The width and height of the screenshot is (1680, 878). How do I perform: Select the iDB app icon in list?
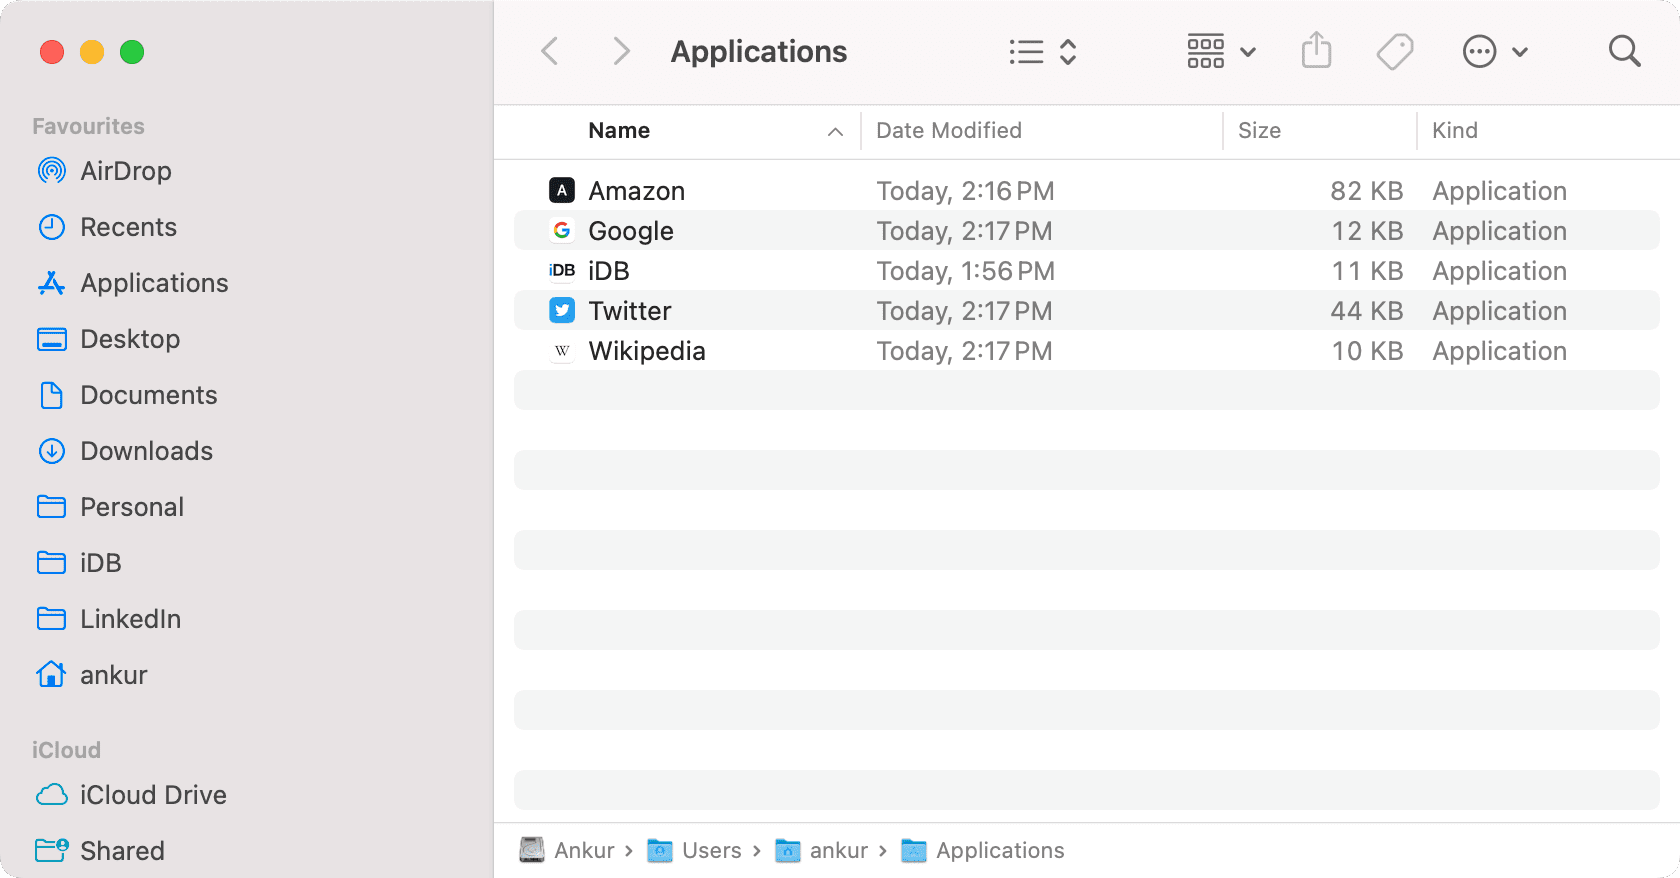tap(562, 270)
